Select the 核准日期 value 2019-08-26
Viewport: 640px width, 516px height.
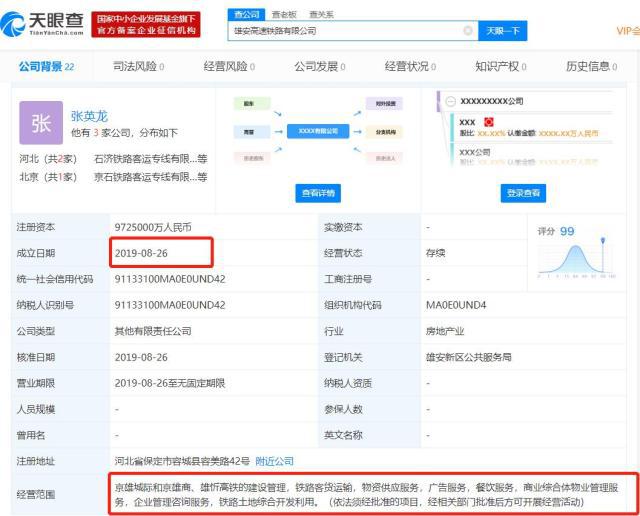tap(141, 357)
